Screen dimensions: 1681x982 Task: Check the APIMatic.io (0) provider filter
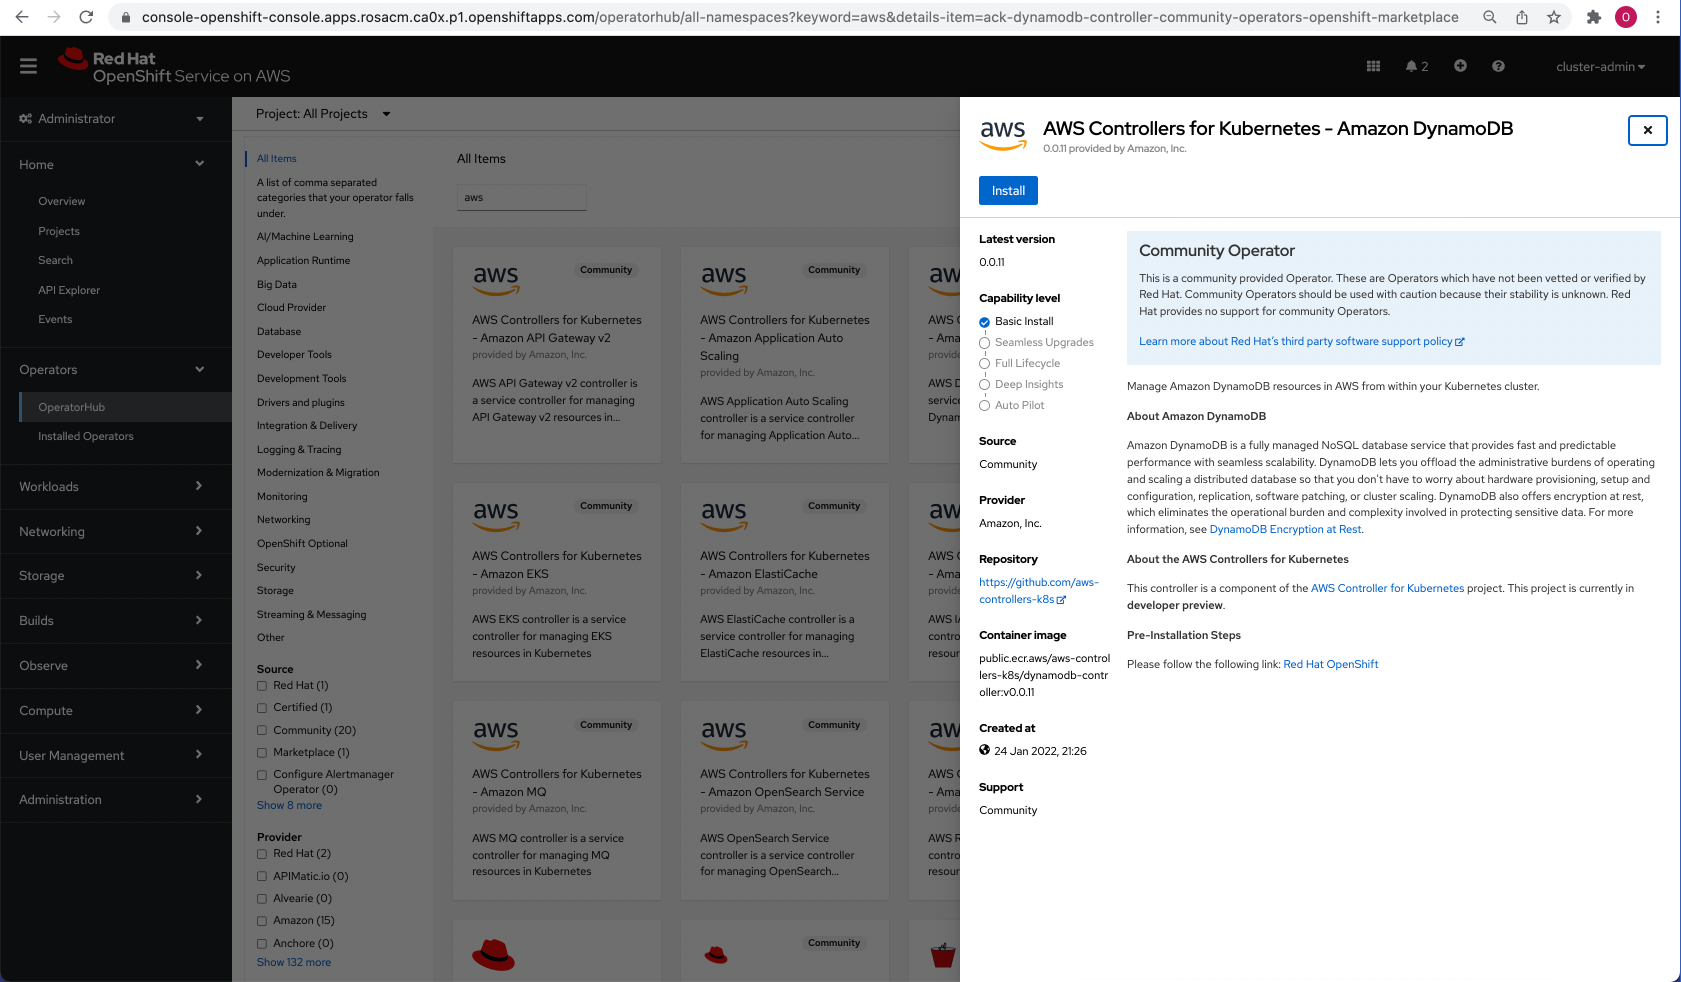tap(262, 877)
